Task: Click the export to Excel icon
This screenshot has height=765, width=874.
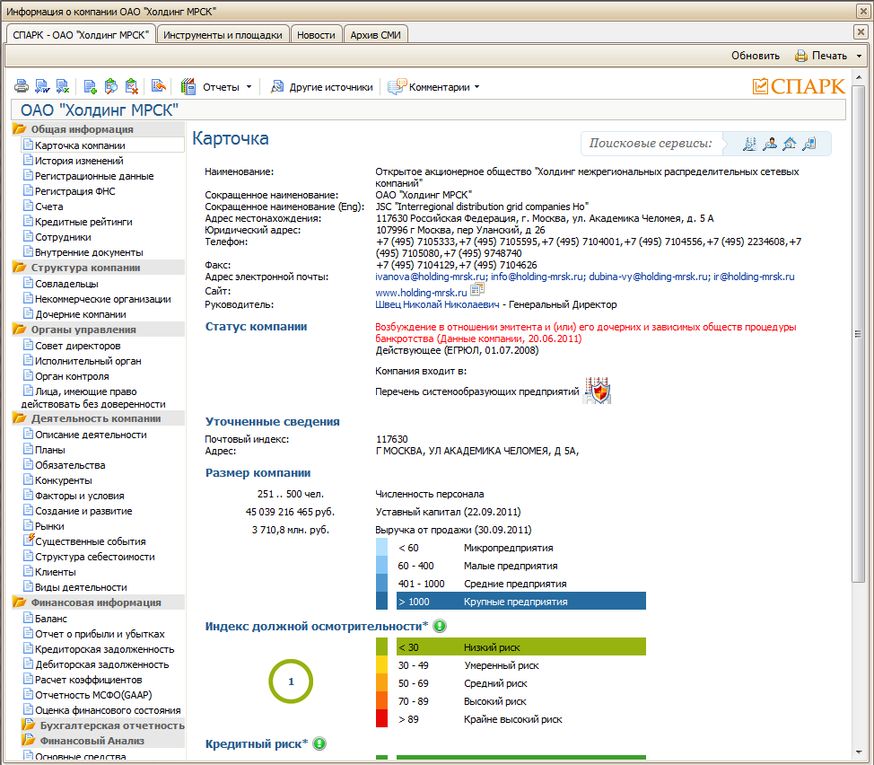Action: (x=62, y=87)
